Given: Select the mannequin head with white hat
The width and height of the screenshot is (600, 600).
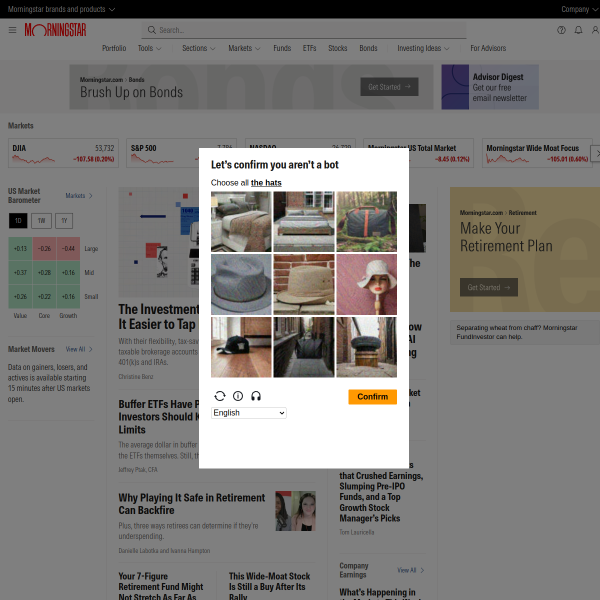Looking at the screenshot, I should [x=367, y=284].
